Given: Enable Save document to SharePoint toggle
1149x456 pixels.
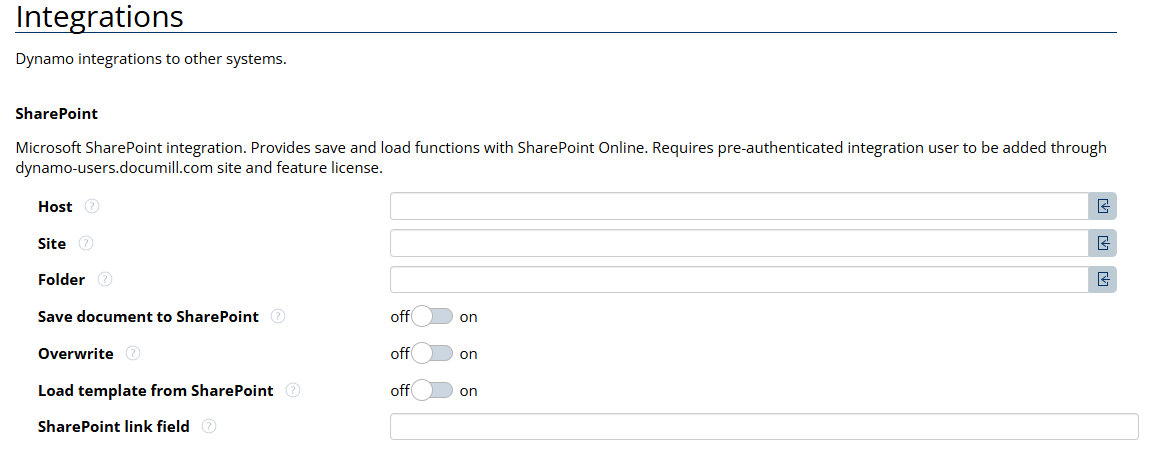Looking at the screenshot, I should [433, 317].
